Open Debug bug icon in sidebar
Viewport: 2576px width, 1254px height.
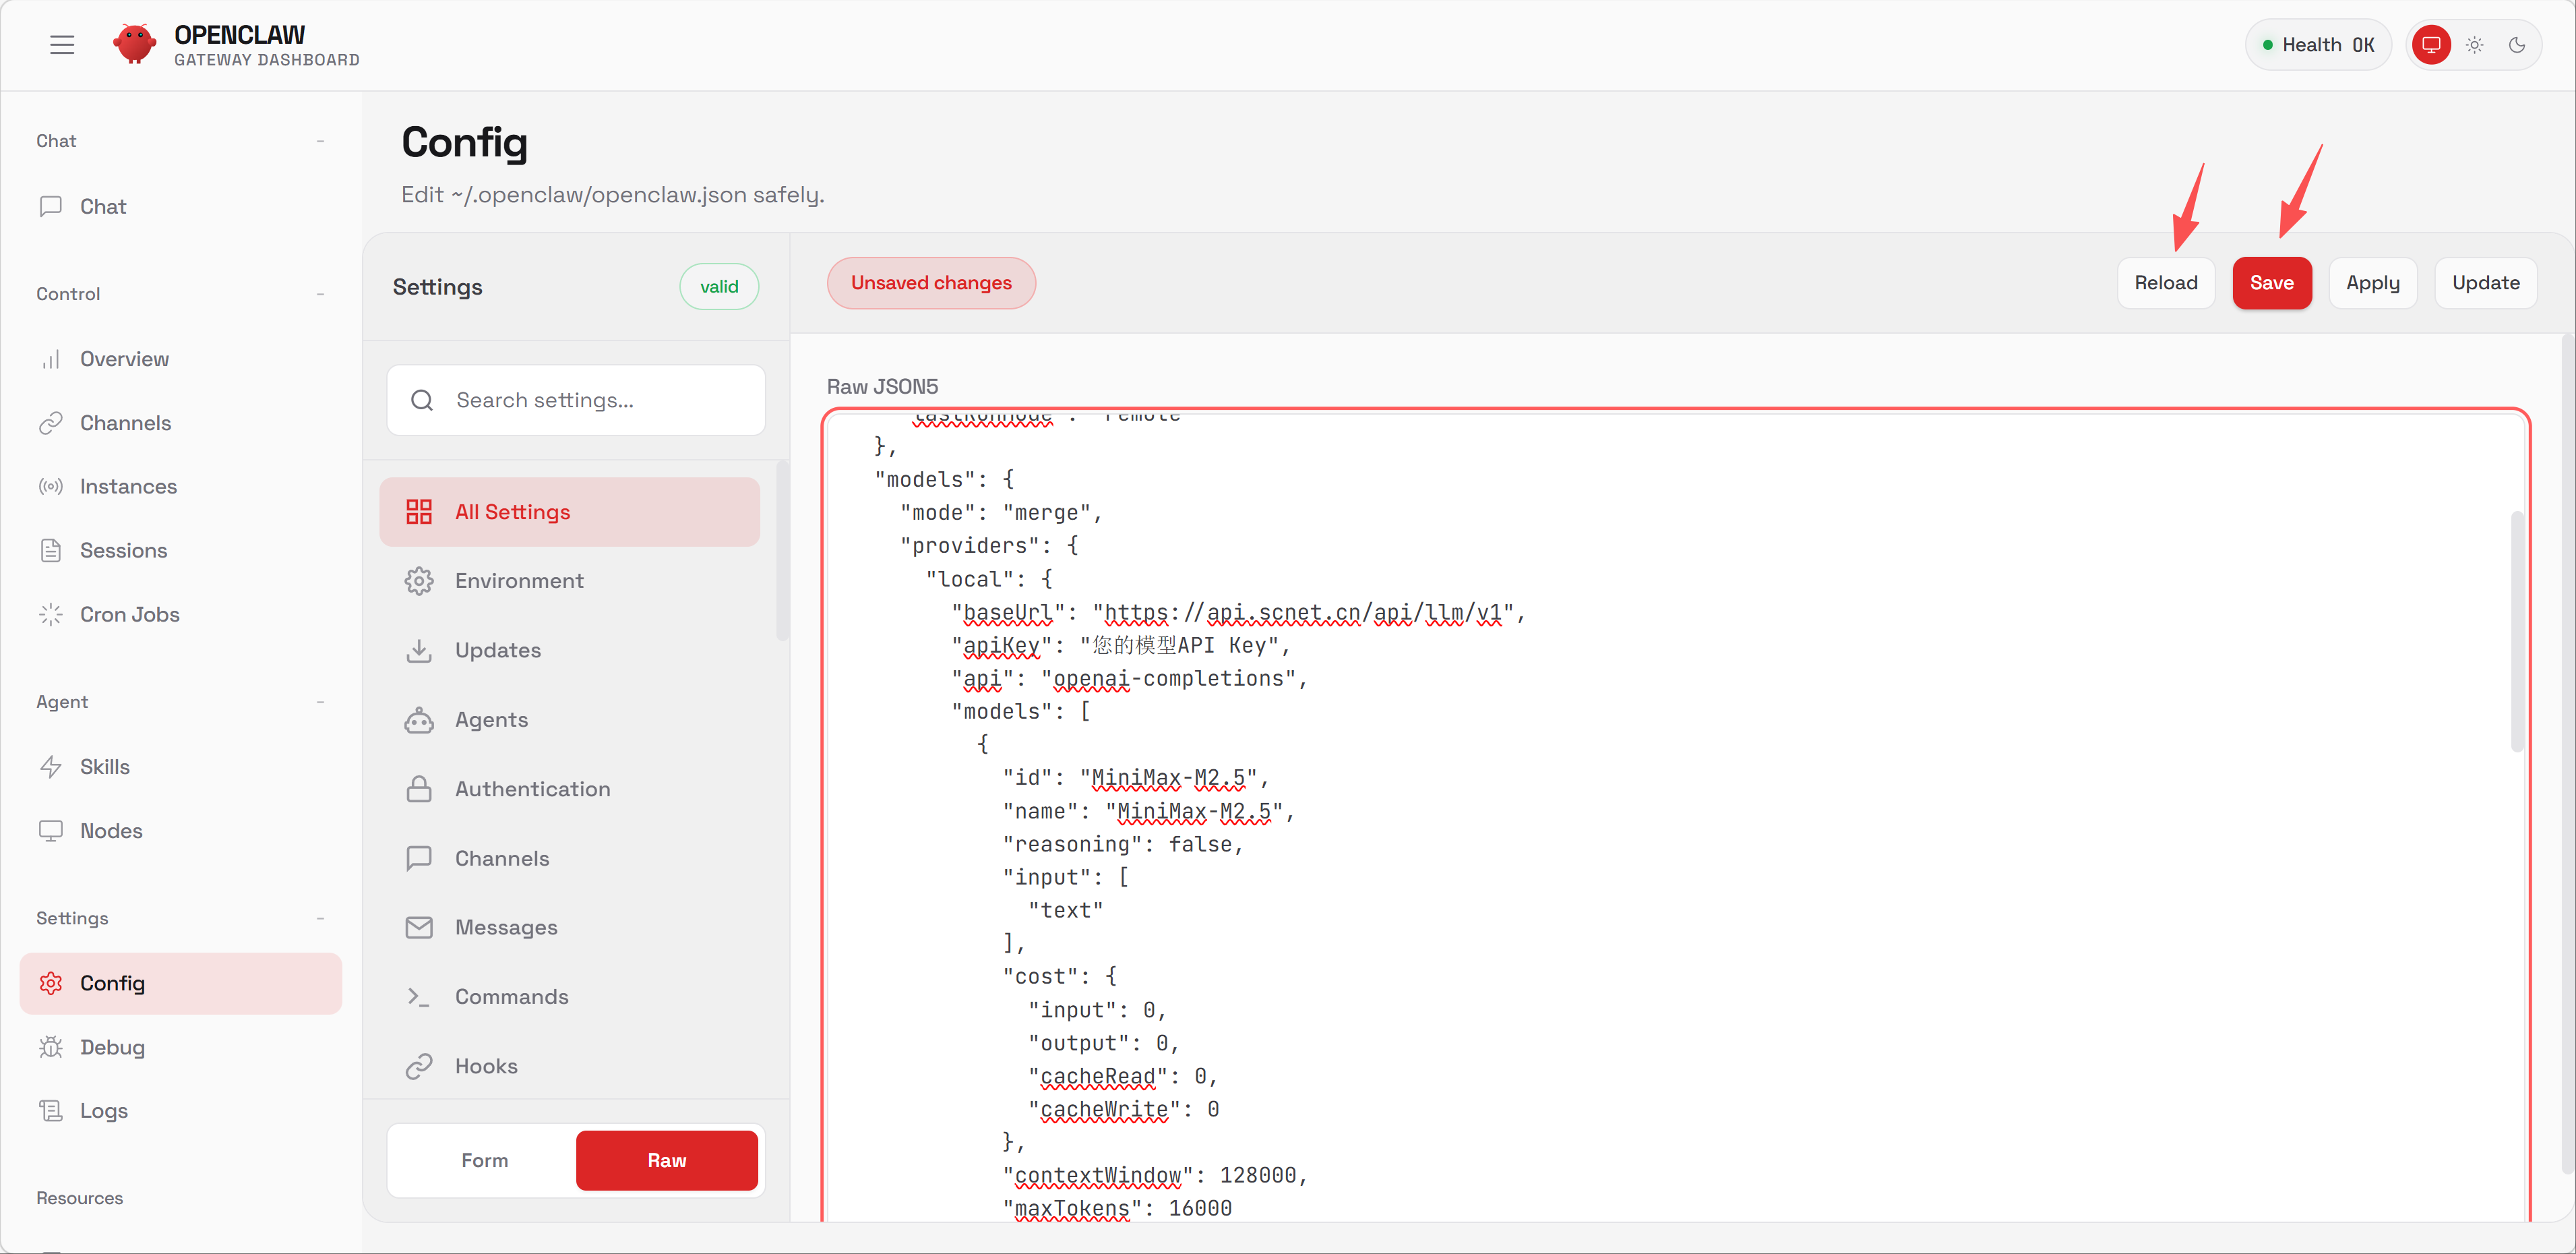(112, 1047)
